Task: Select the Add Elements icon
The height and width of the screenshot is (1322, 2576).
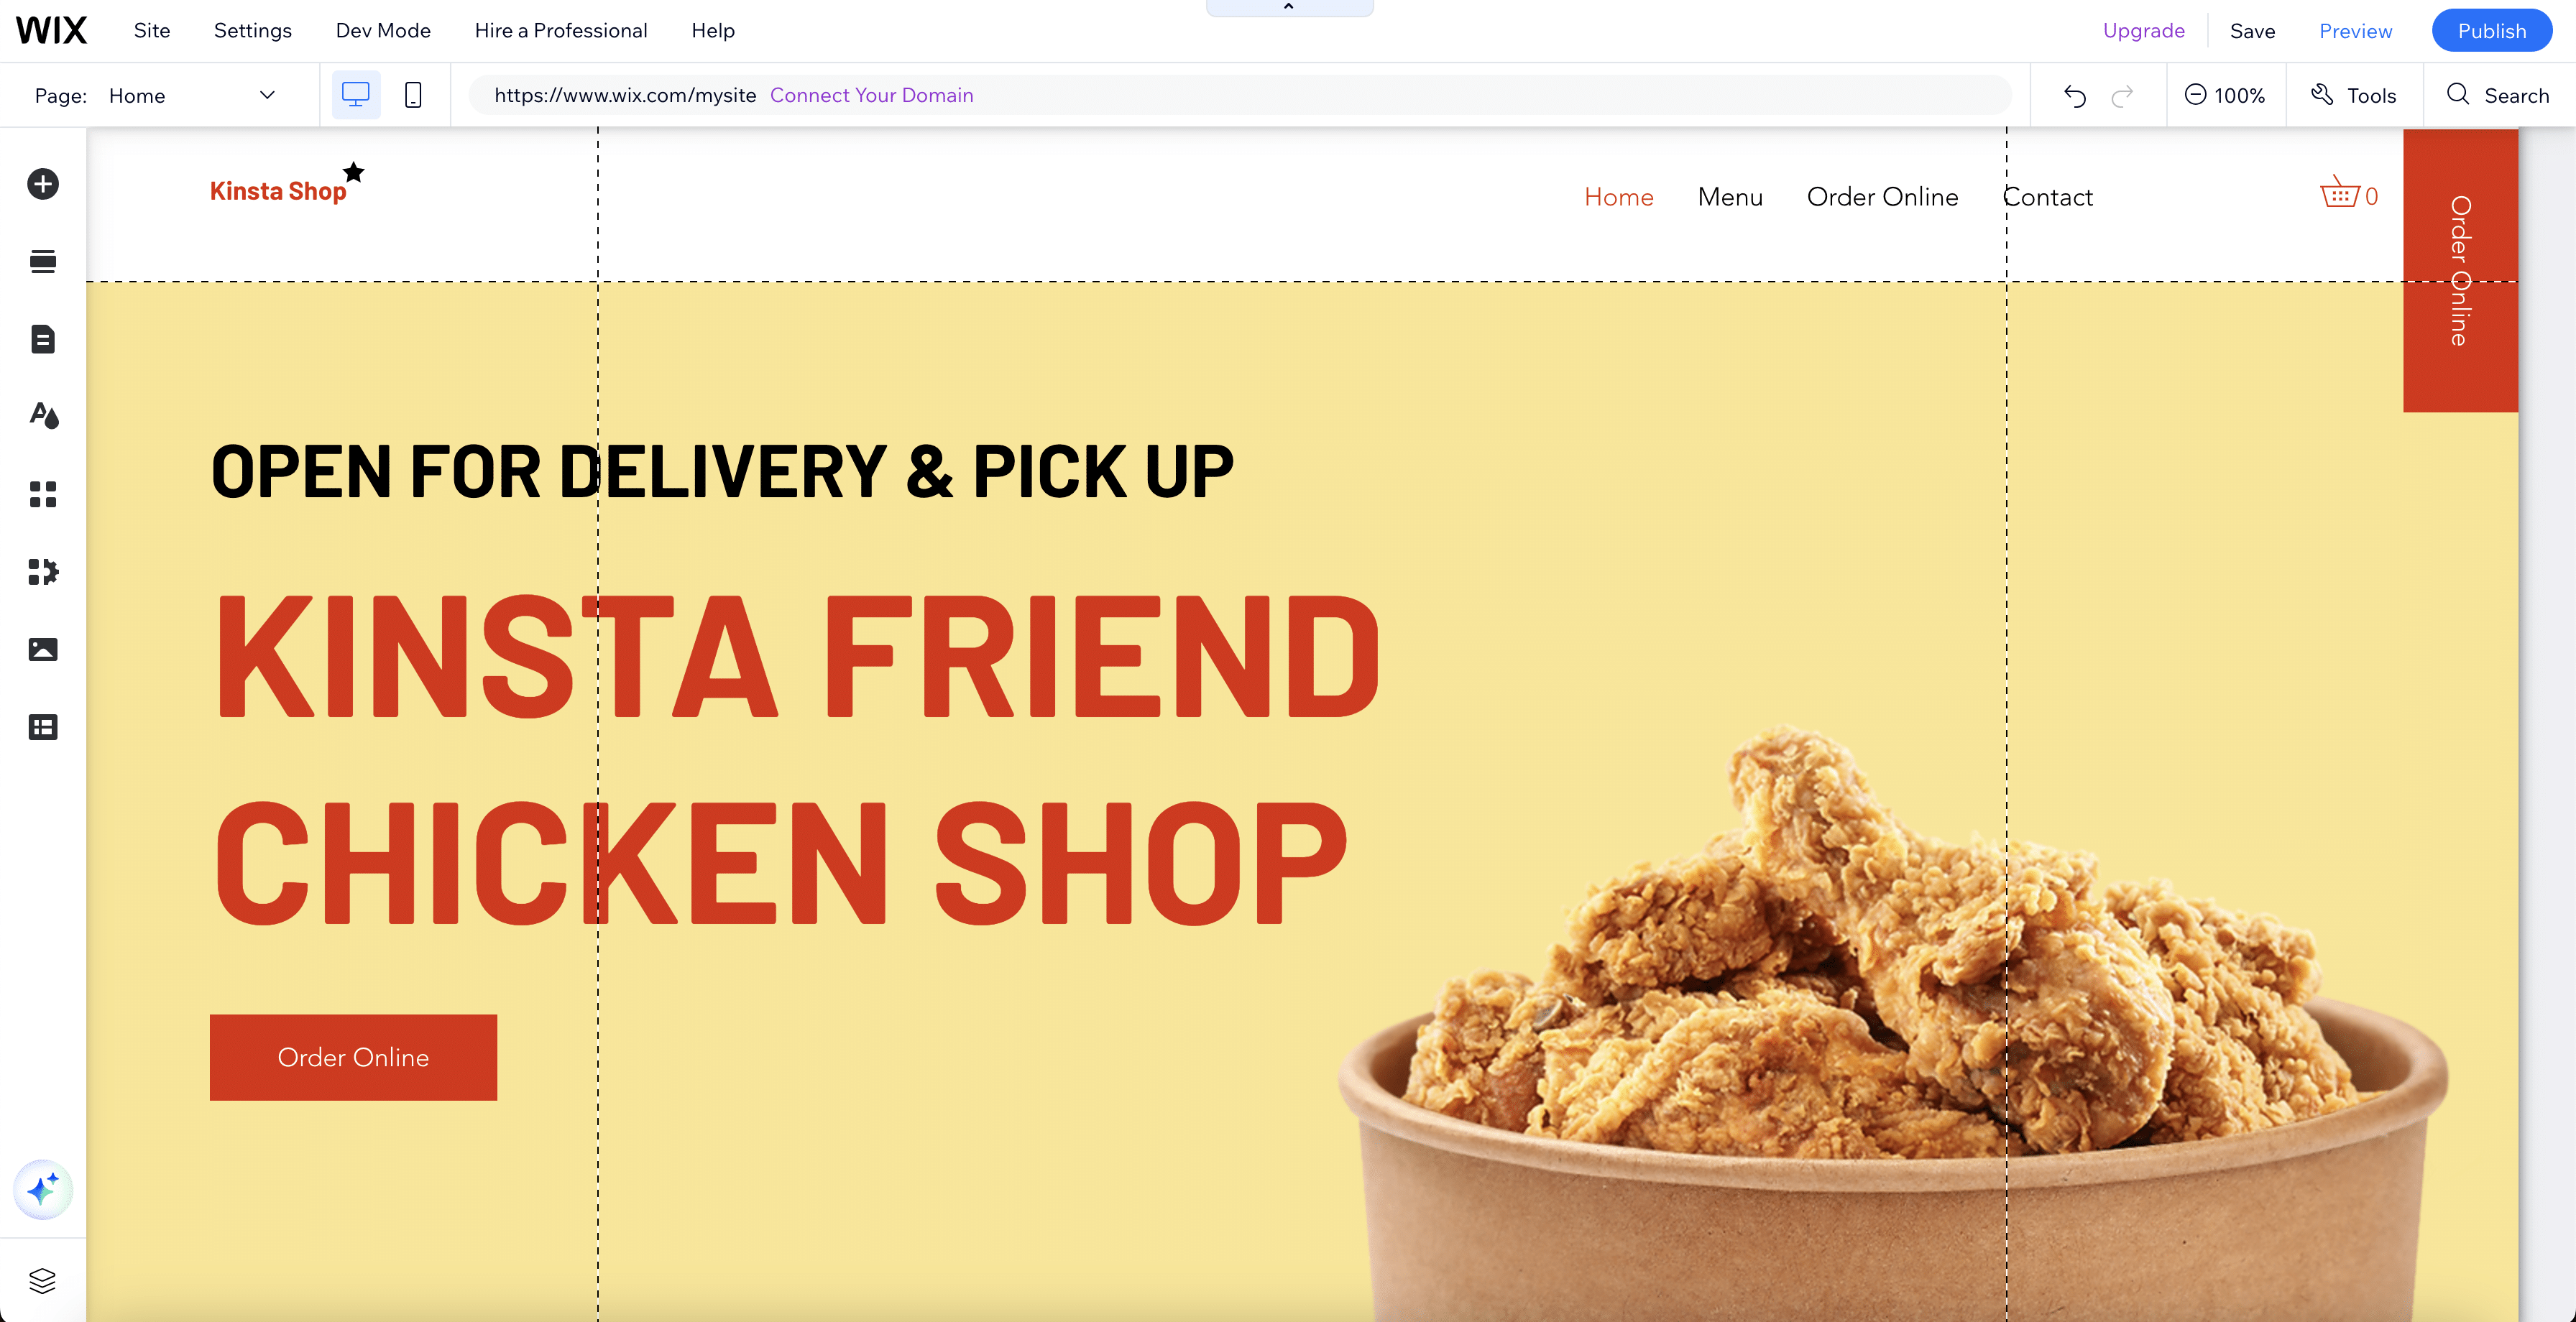Action: tap(42, 182)
